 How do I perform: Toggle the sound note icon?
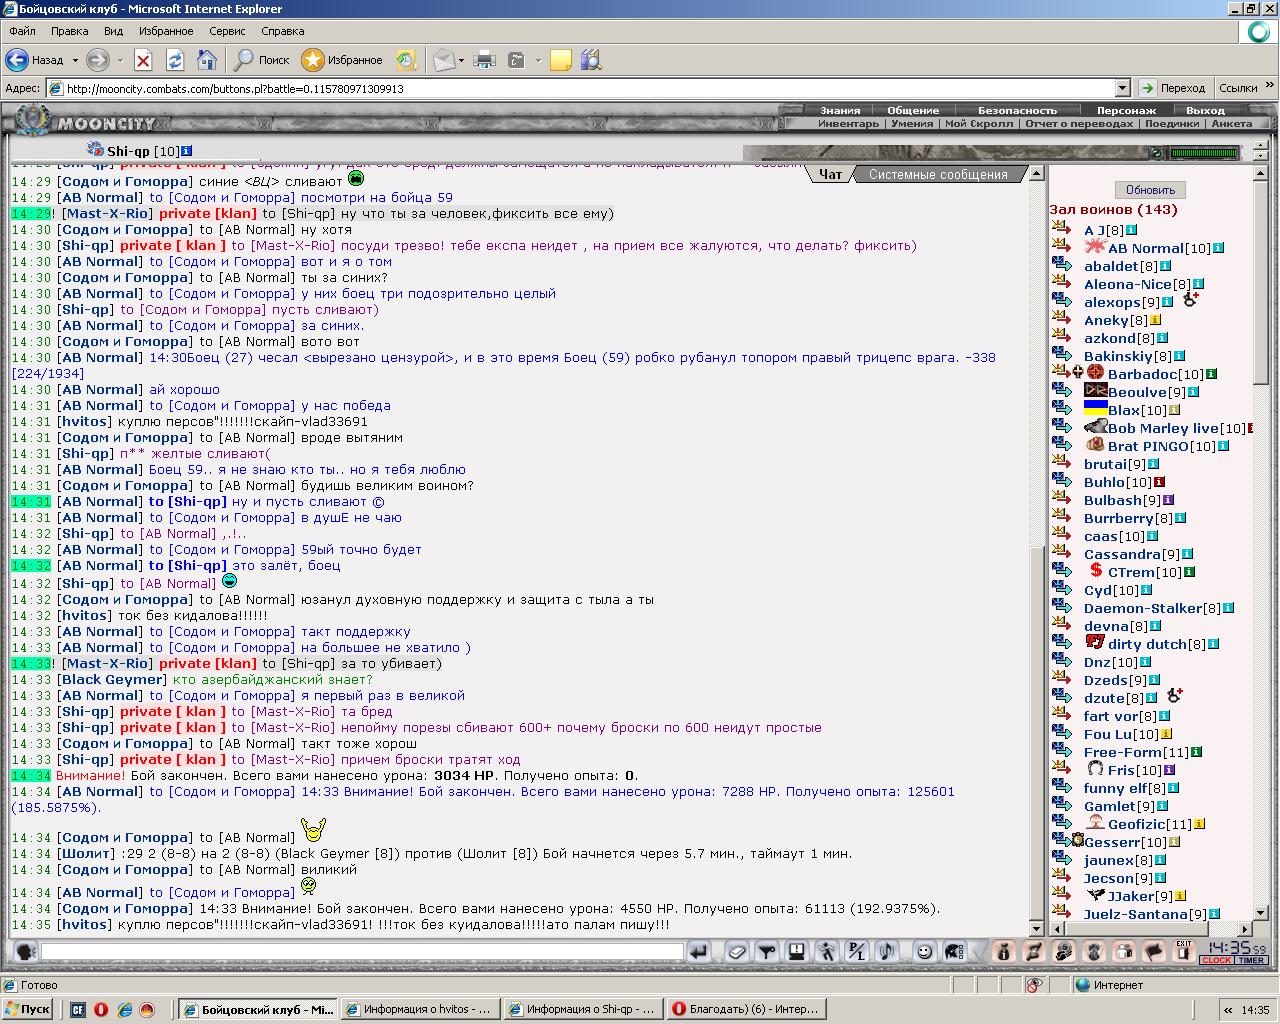pos(887,952)
